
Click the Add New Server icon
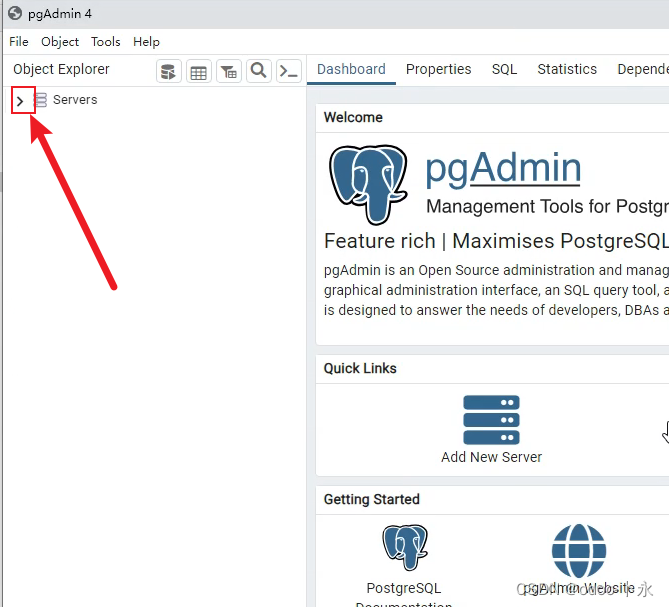coord(492,420)
